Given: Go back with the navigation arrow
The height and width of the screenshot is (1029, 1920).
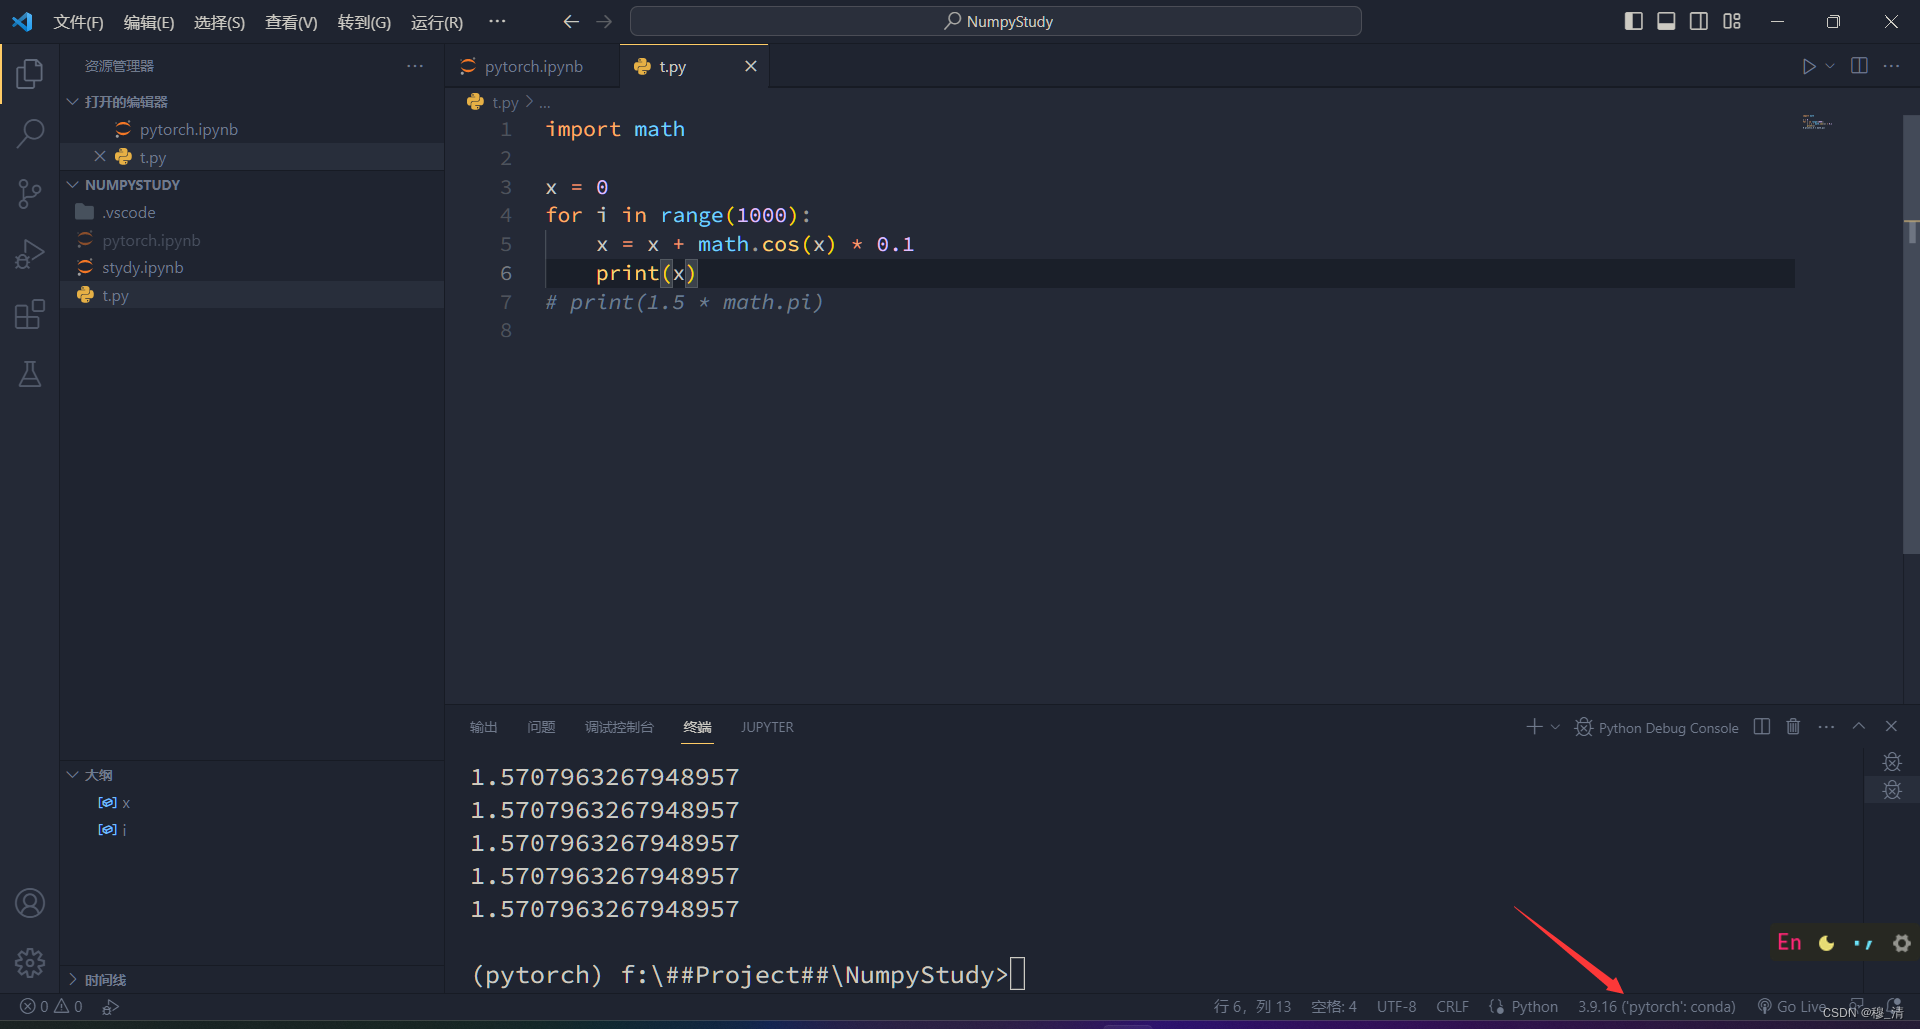Looking at the screenshot, I should pos(571,22).
